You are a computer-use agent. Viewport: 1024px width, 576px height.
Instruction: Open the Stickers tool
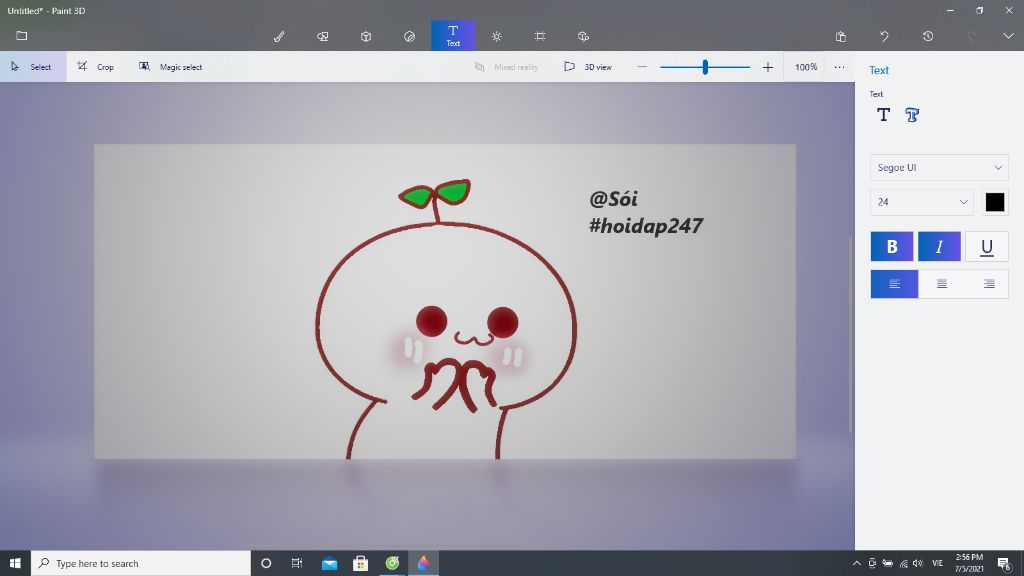click(x=409, y=36)
